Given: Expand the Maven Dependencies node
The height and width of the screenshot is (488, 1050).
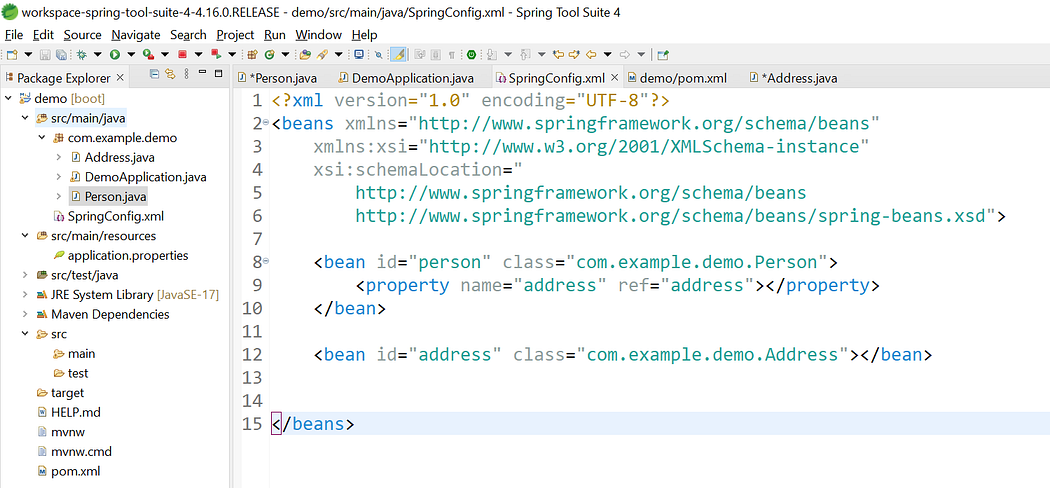Looking at the screenshot, I should pyautogui.click(x=25, y=314).
